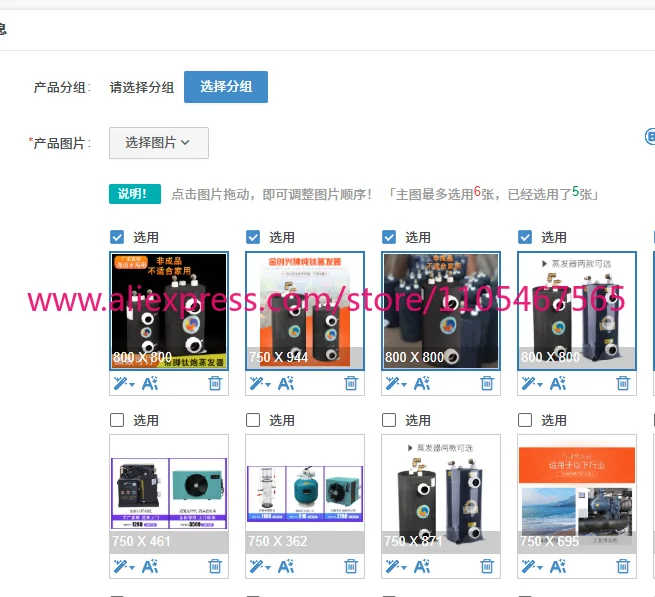Delete the 750 X 871 image via trash icon

(x=487, y=567)
